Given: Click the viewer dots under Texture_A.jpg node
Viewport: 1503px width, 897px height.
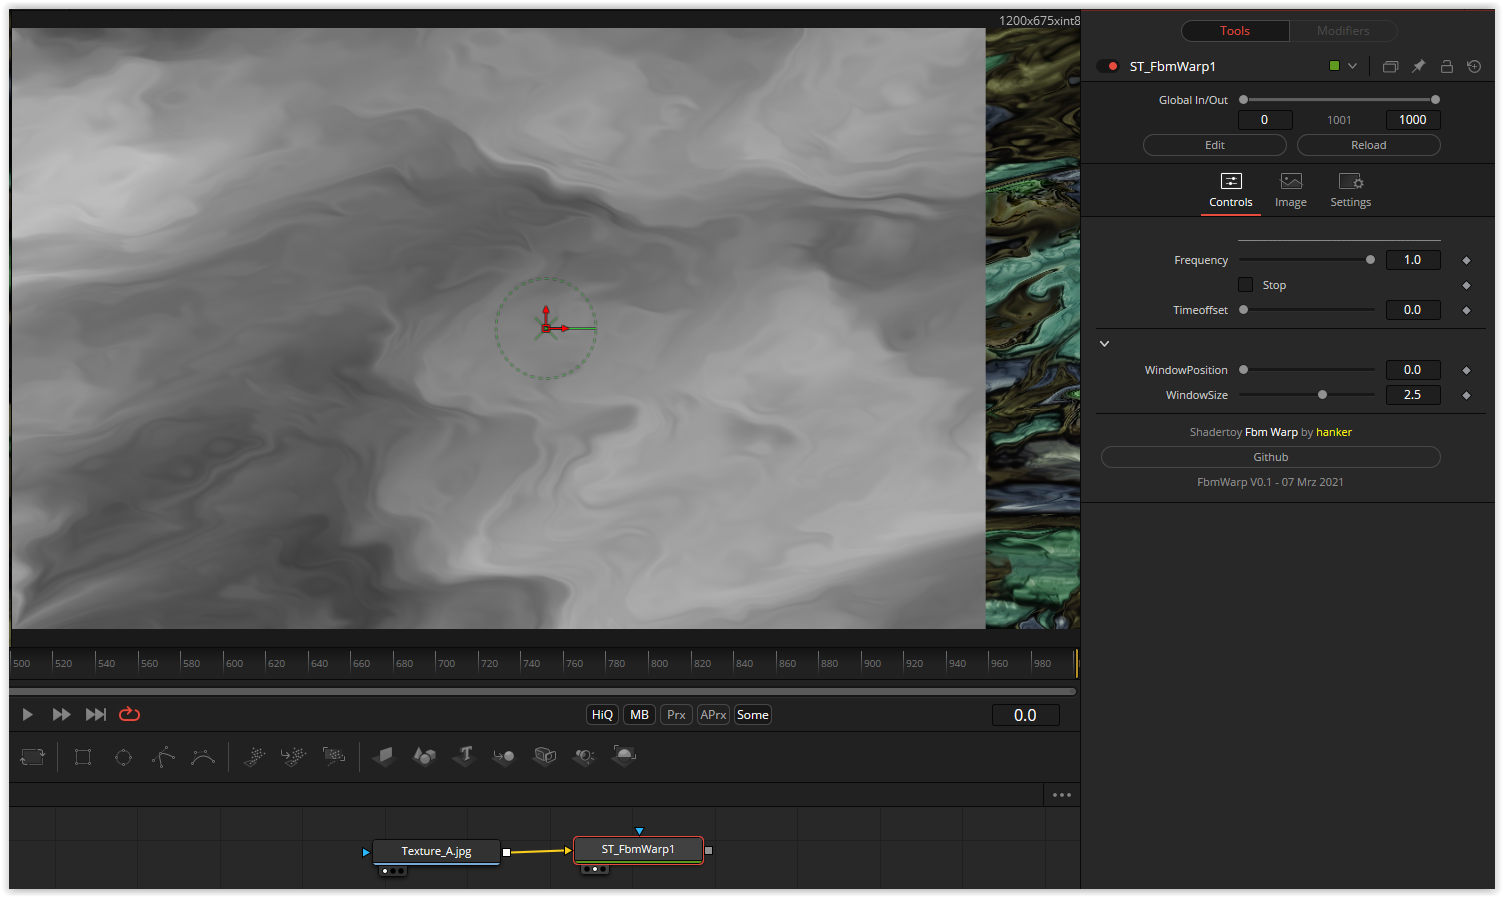Looking at the screenshot, I should [x=393, y=871].
